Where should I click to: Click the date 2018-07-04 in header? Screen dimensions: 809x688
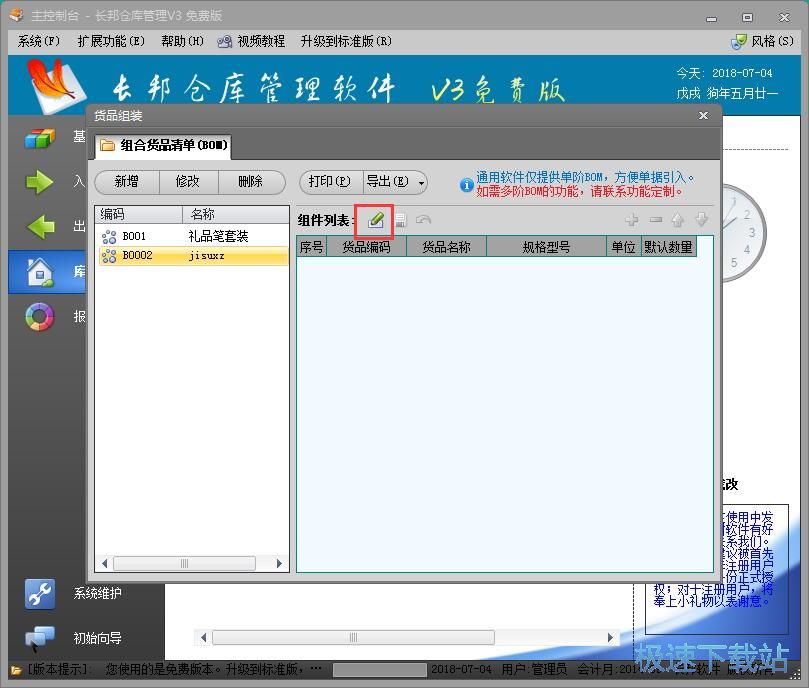742,73
